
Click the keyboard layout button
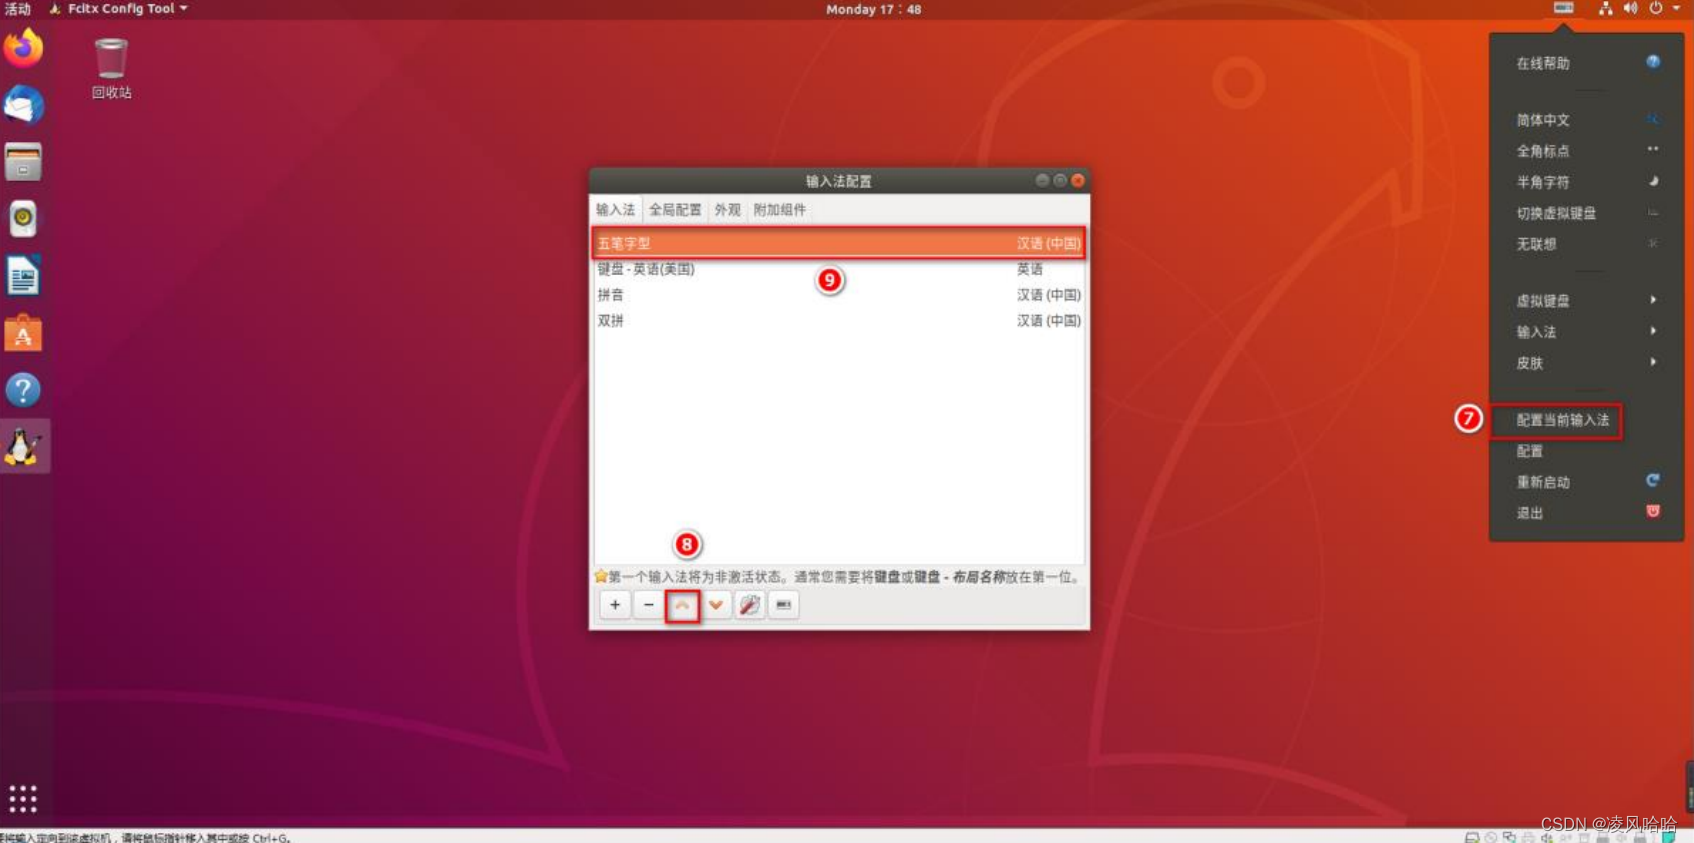click(x=784, y=605)
